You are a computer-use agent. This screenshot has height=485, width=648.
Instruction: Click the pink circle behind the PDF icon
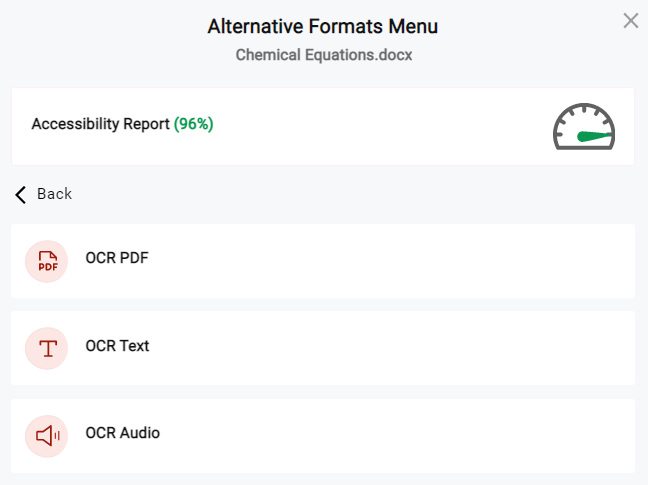[46, 262]
